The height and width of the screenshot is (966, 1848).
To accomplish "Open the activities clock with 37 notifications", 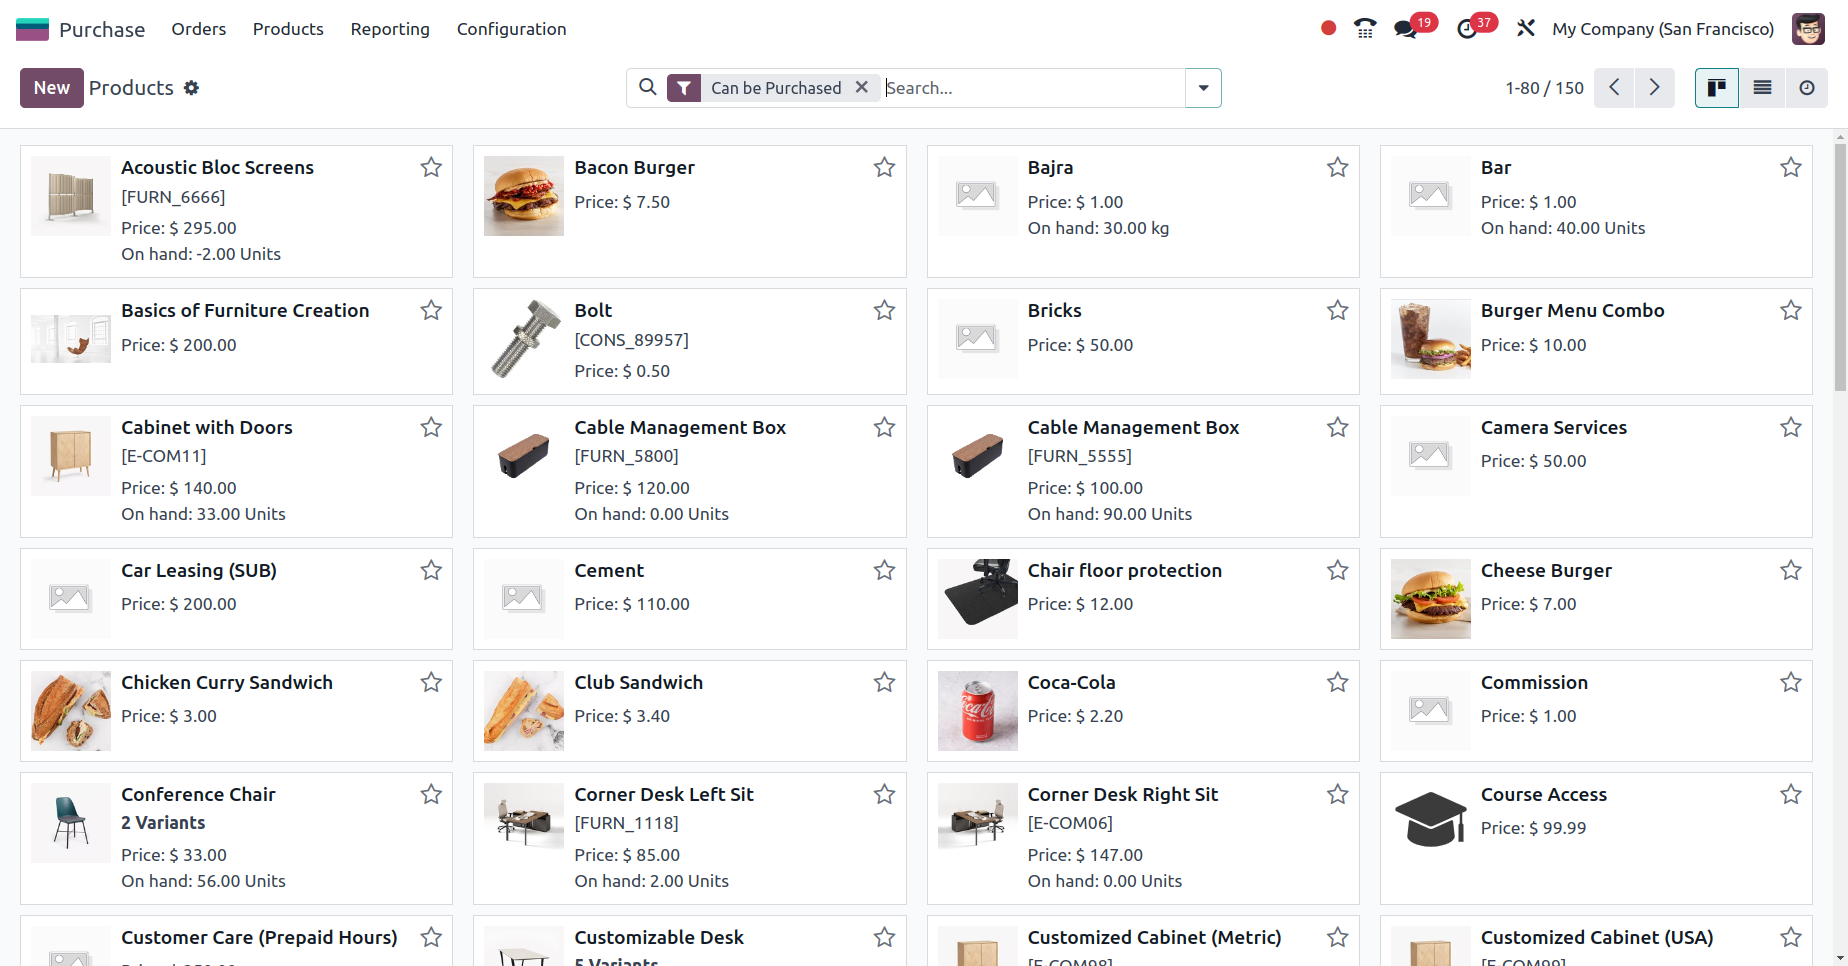I will (1467, 28).
